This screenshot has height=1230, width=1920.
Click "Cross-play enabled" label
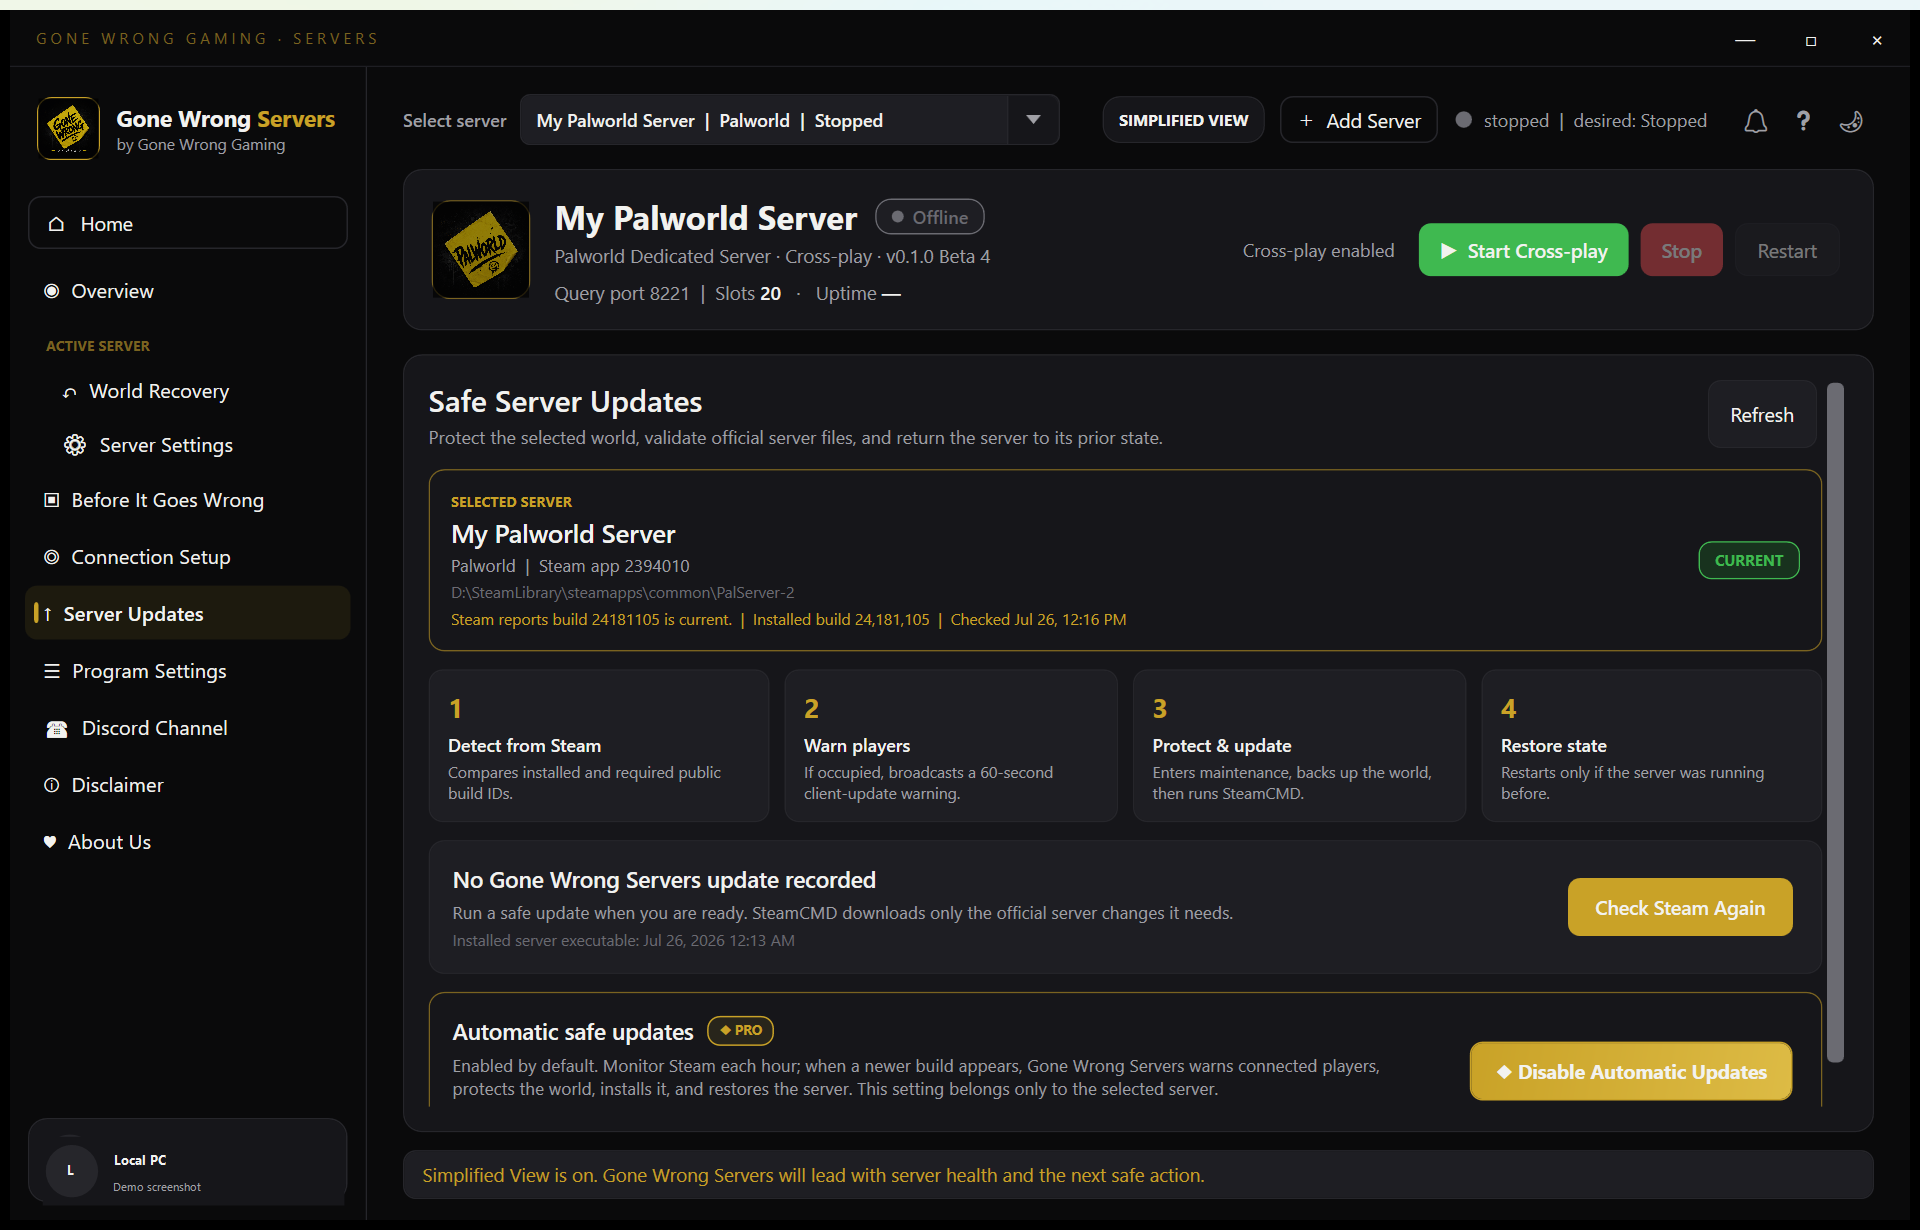tap(1318, 250)
